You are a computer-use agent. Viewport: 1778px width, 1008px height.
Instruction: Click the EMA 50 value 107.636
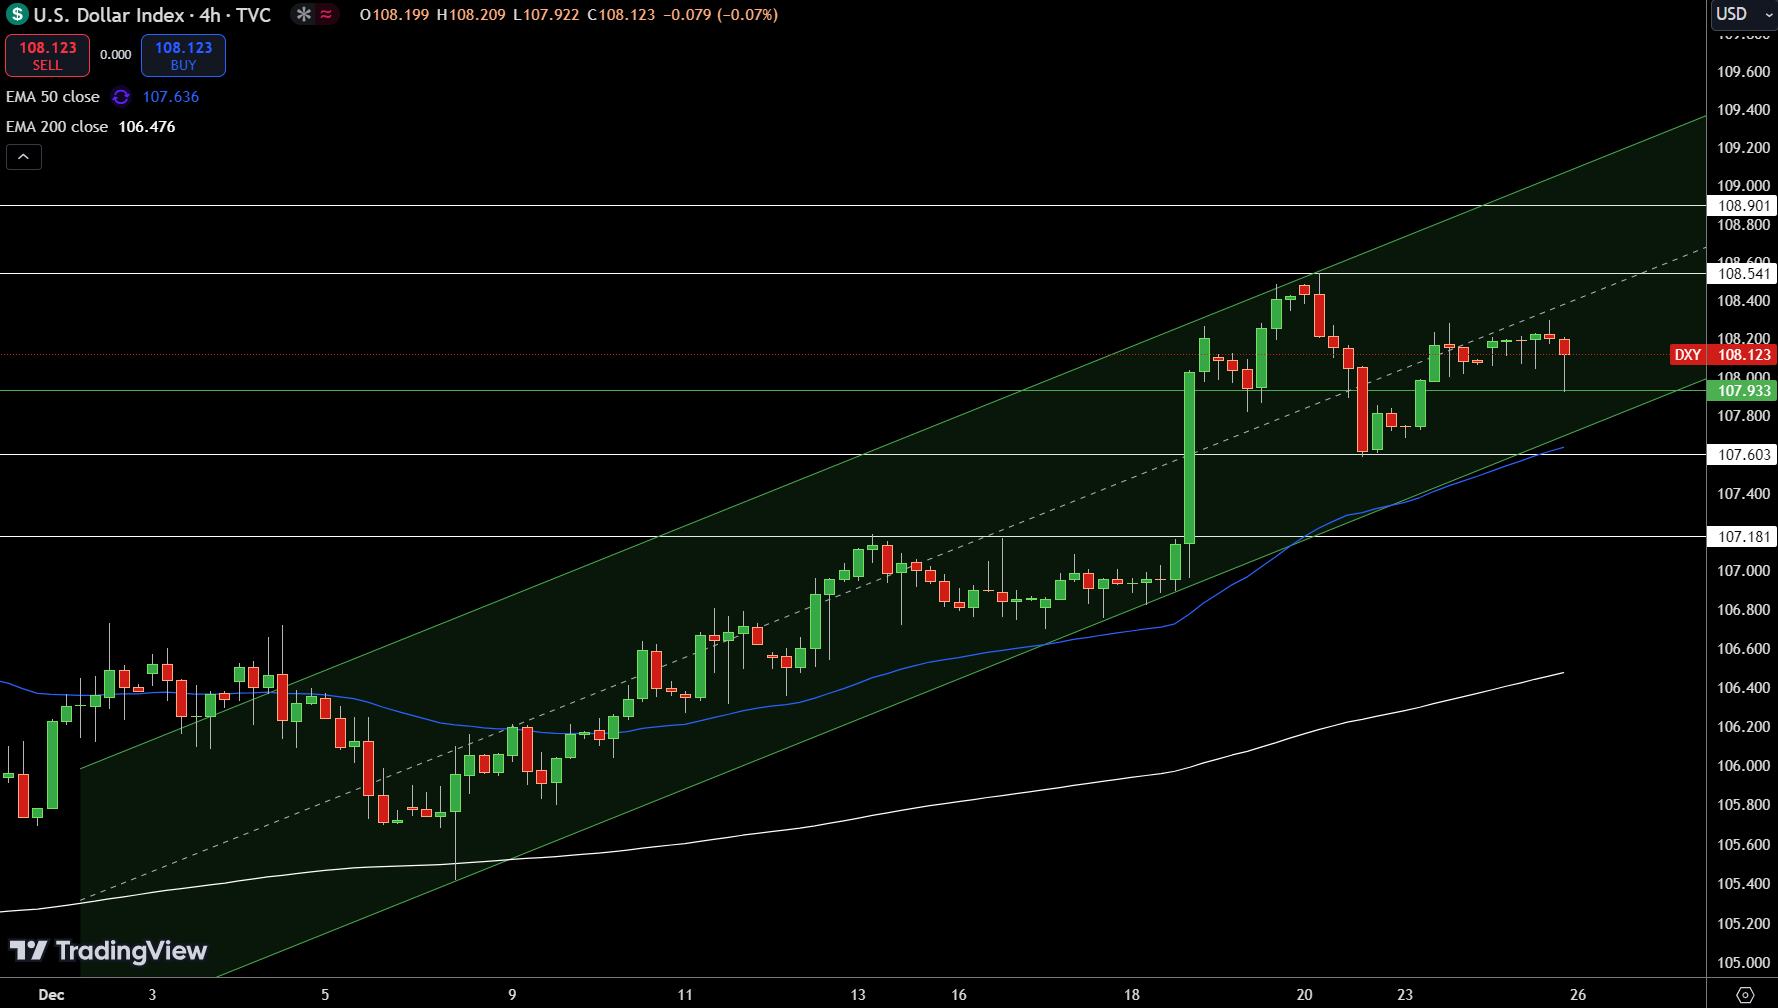click(x=171, y=97)
